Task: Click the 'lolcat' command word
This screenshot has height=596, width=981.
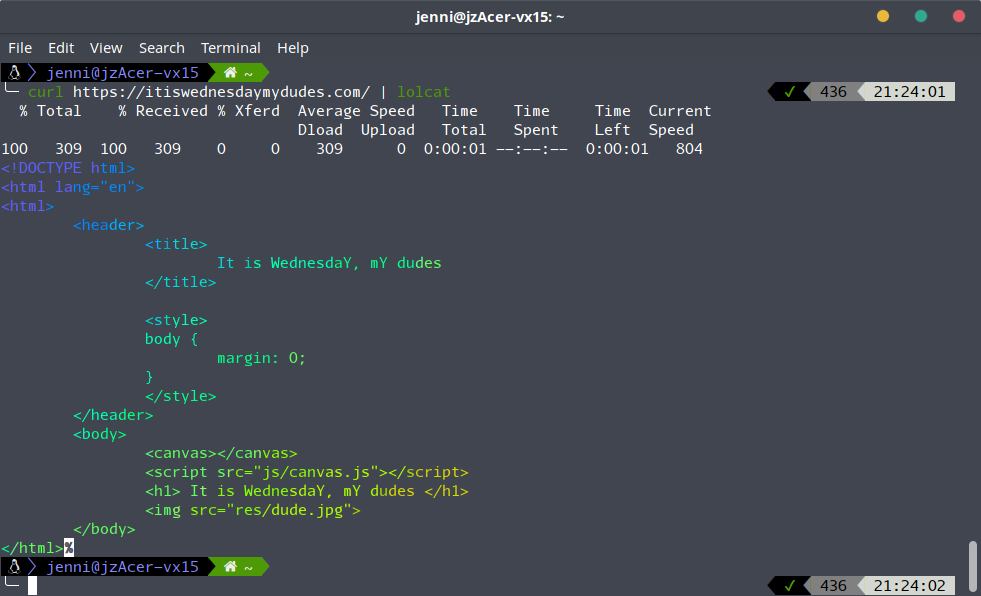Action: click(424, 92)
